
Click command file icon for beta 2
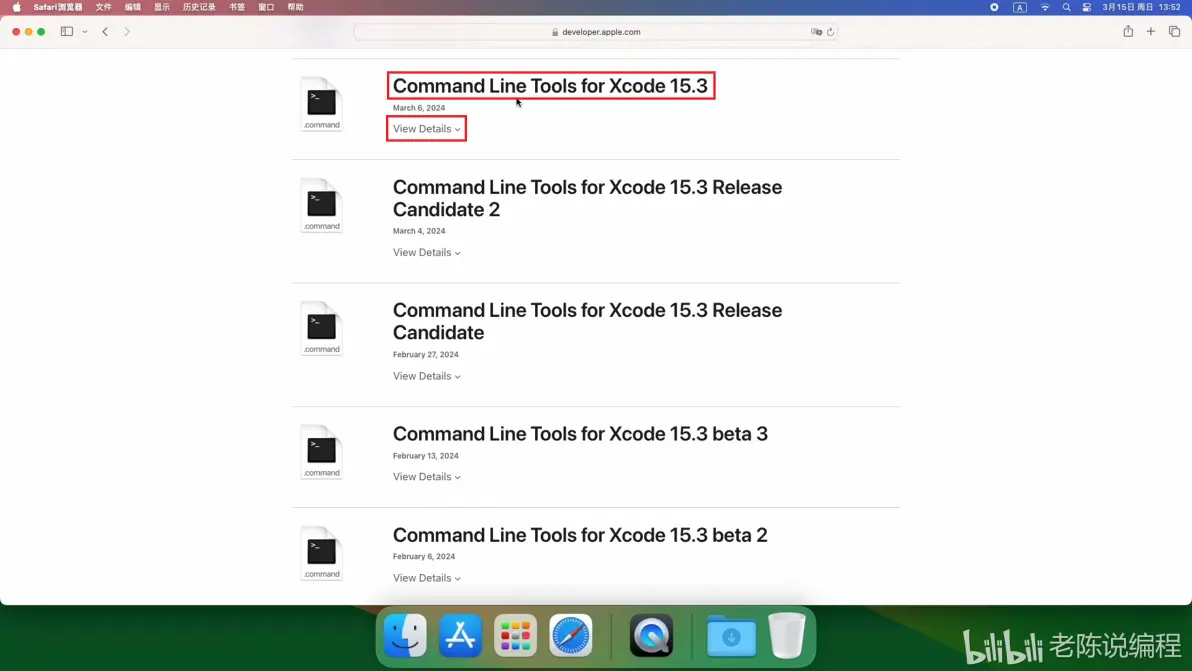point(322,553)
